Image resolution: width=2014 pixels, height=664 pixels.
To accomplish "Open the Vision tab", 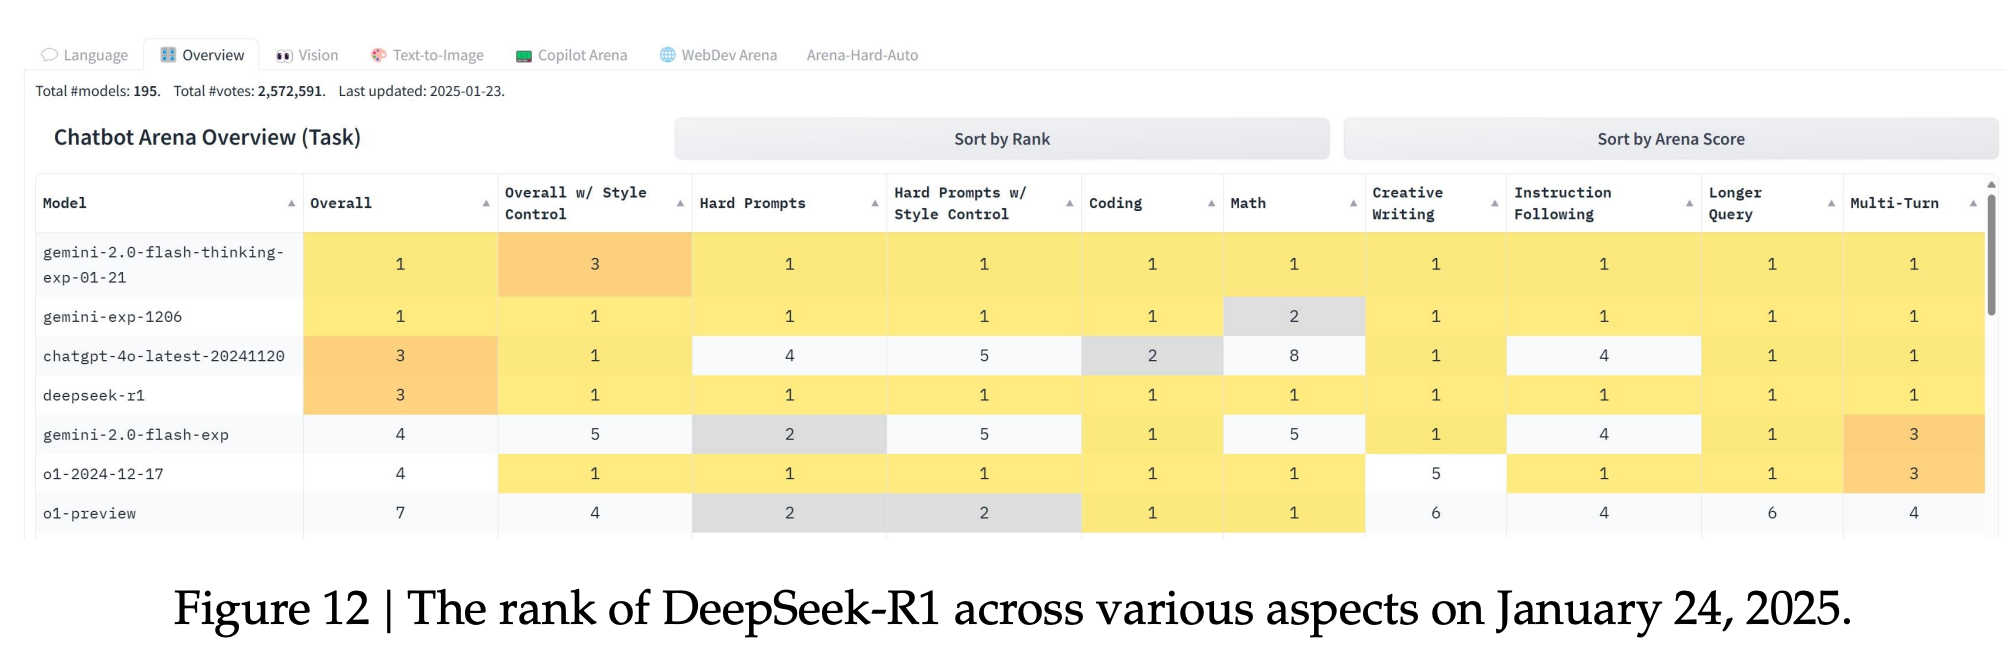I will 307,55.
